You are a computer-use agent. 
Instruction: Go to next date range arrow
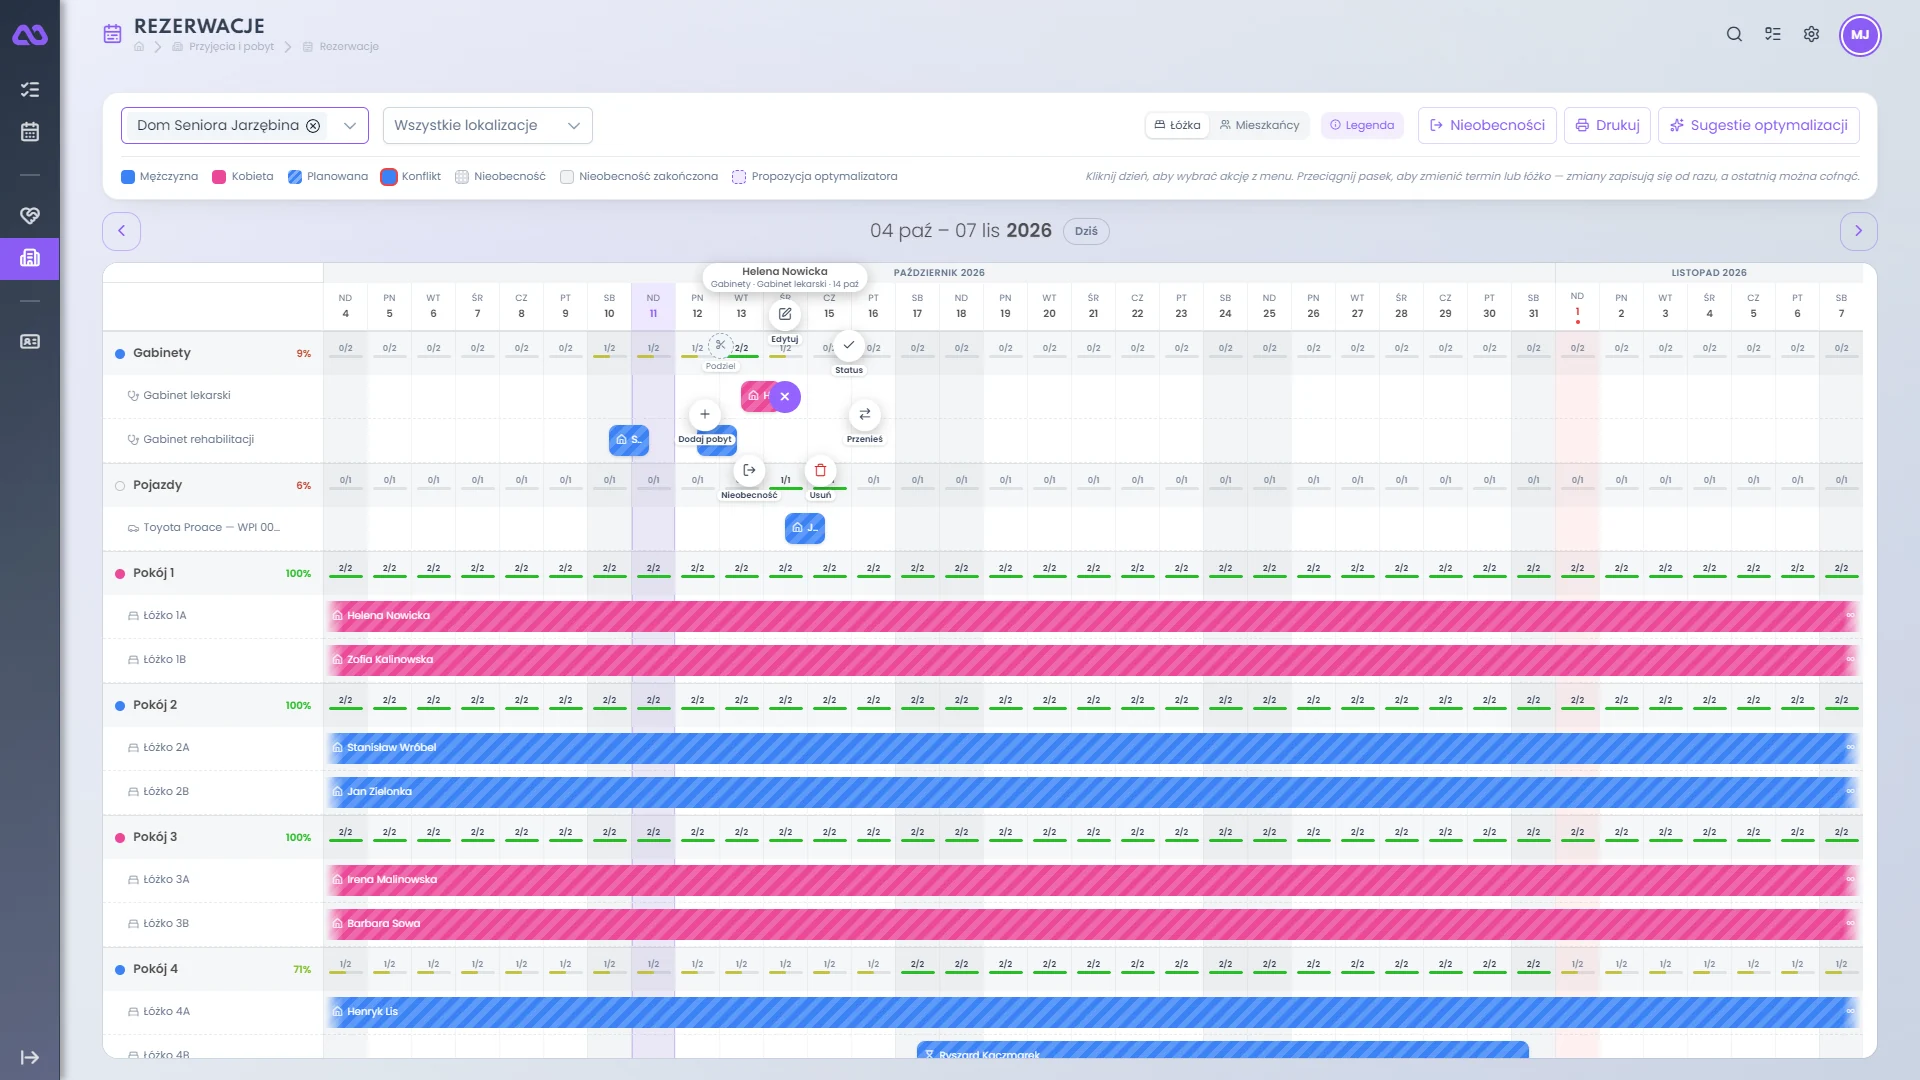click(x=1858, y=231)
